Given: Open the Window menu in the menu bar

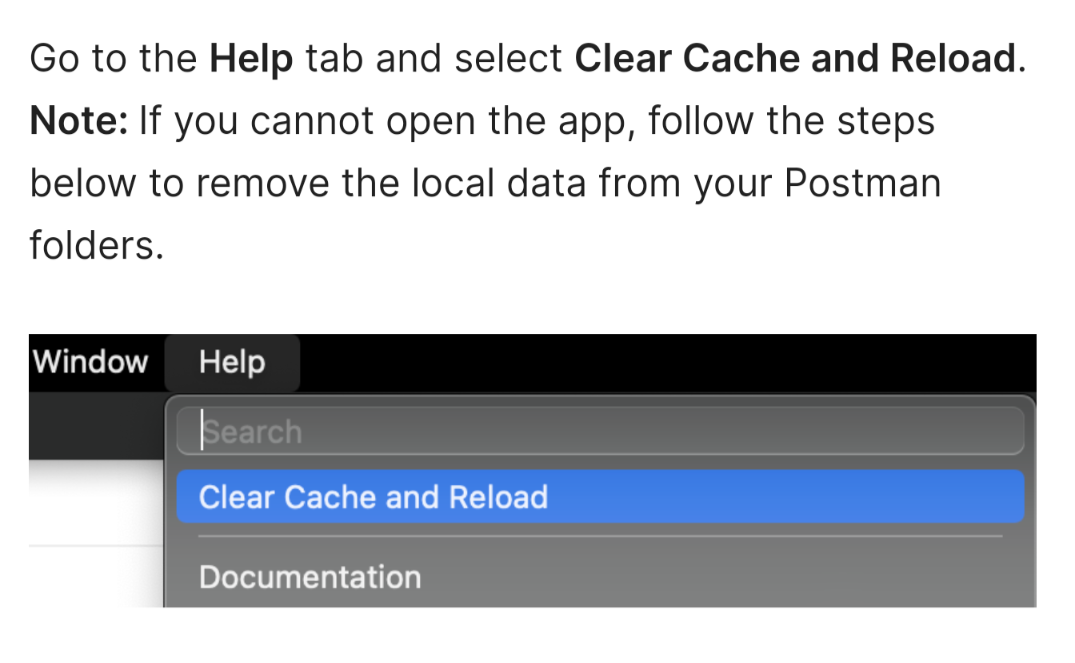Looking at the screenshot, I should click(x=90, y=362).
